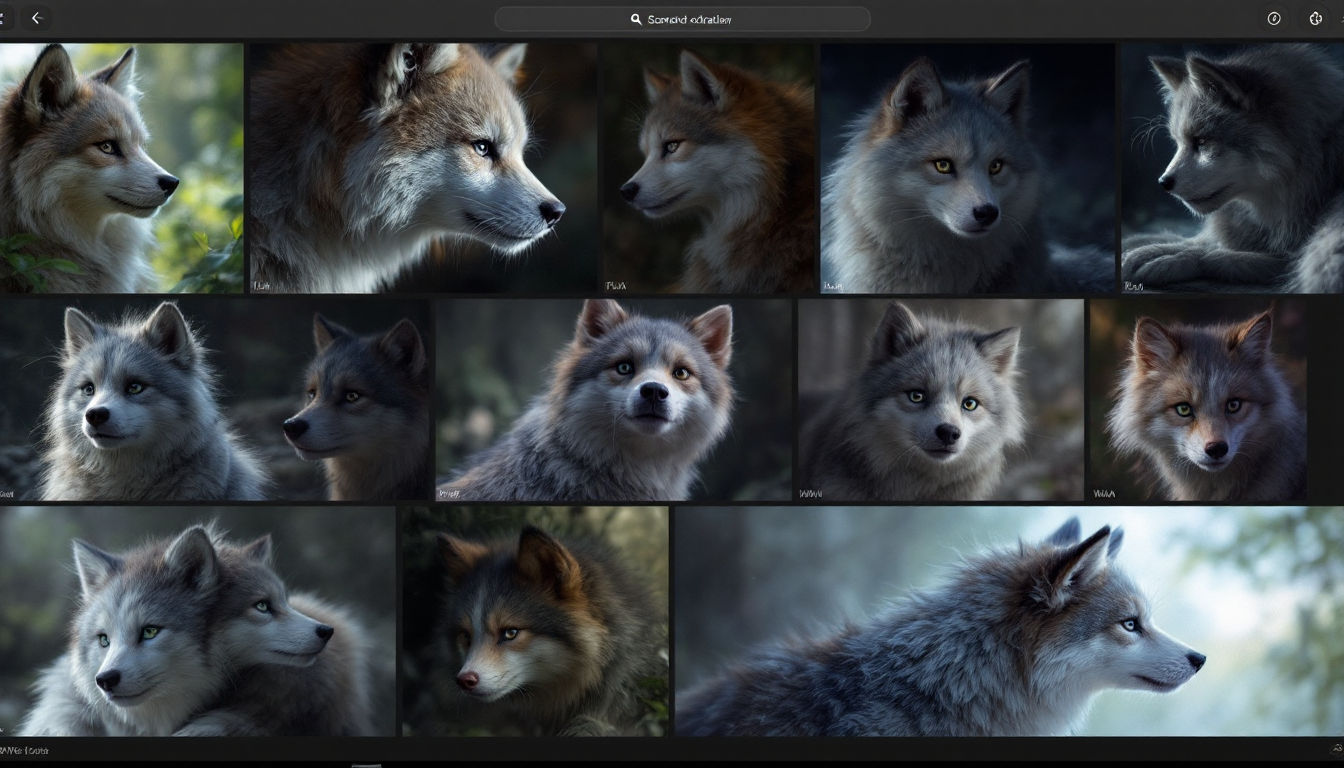Click the circular info icon at top right

[1274, 18]
